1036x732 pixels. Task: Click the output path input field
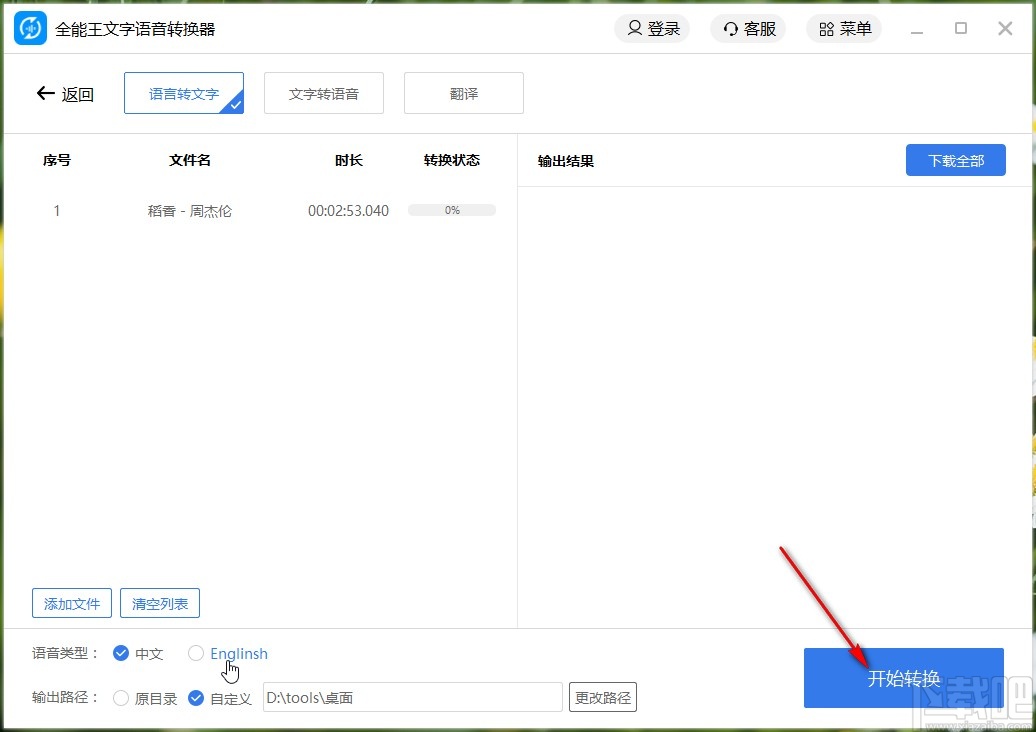(x=412, y=697)
